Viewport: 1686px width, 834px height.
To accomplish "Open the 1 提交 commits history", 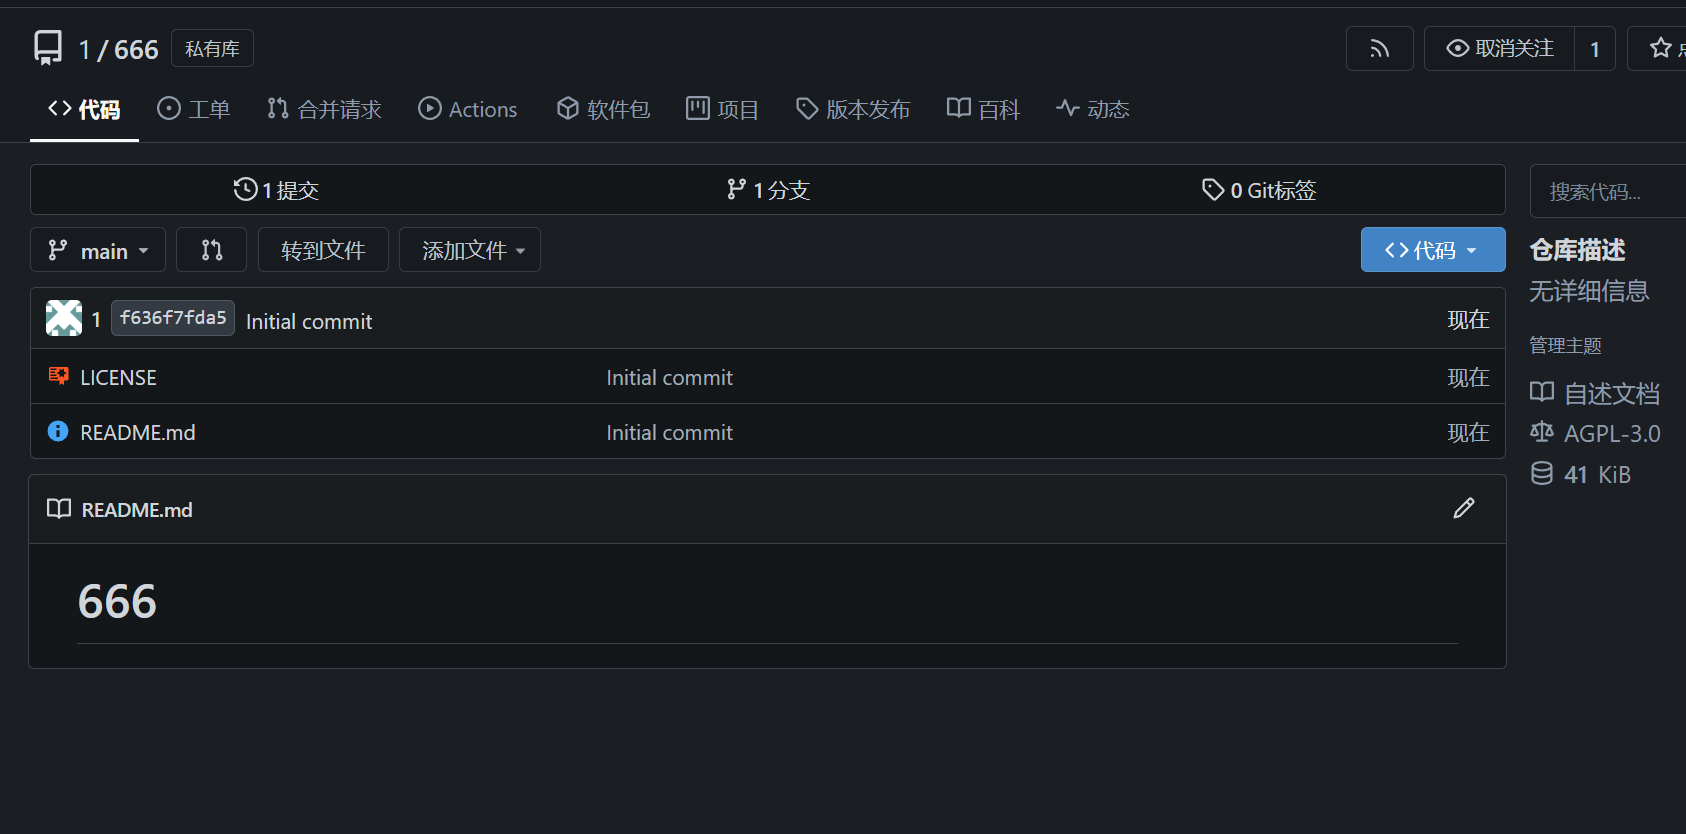I will 276,190.
